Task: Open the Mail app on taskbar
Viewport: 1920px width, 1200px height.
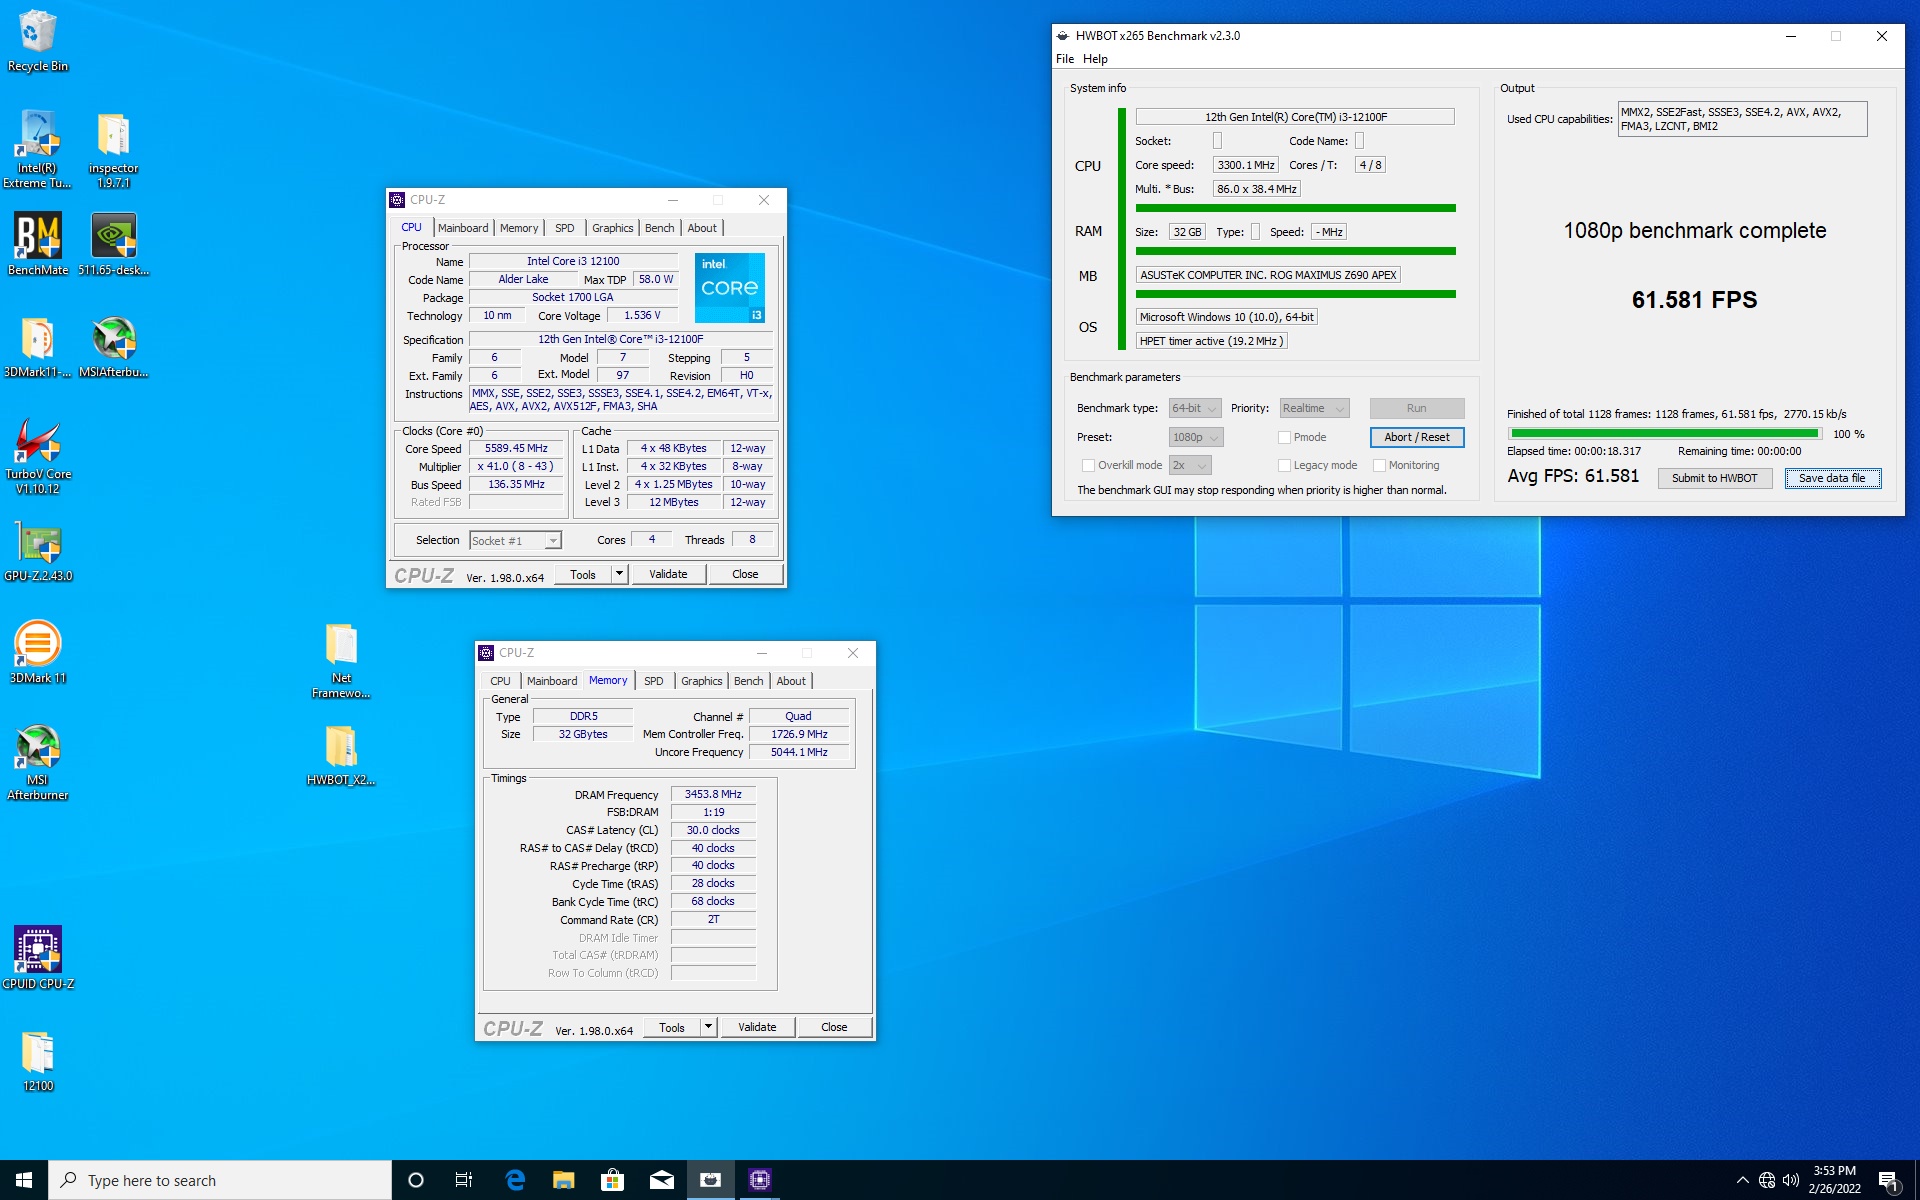Action: click(661, 1180)
